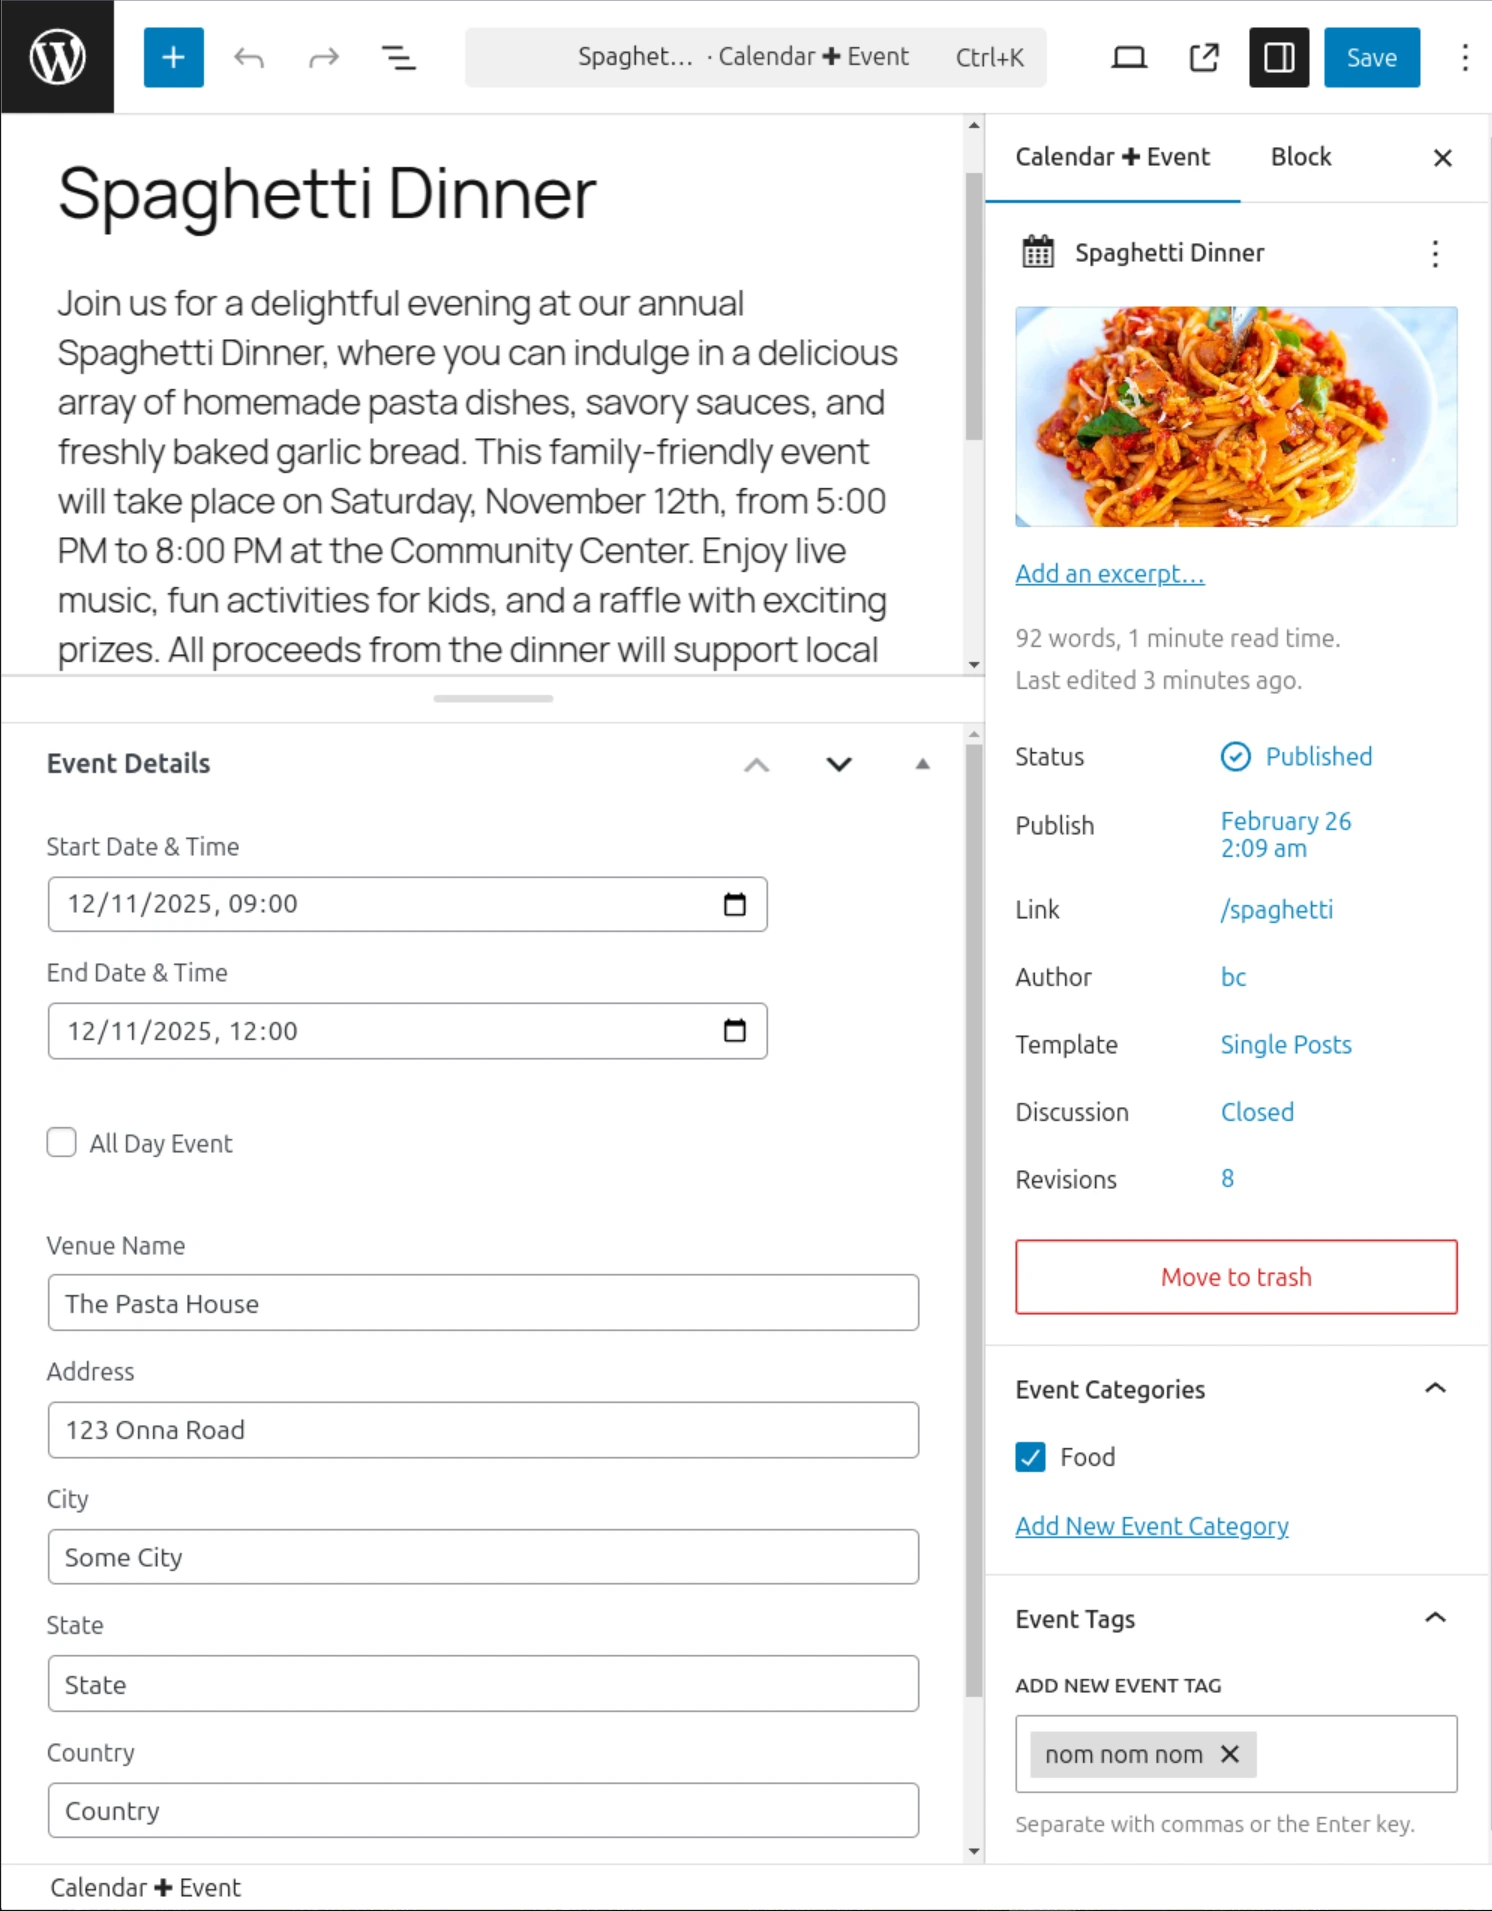Click the Move to trash button
Screen dimensions: 1492x1911
point(1235,1277)
